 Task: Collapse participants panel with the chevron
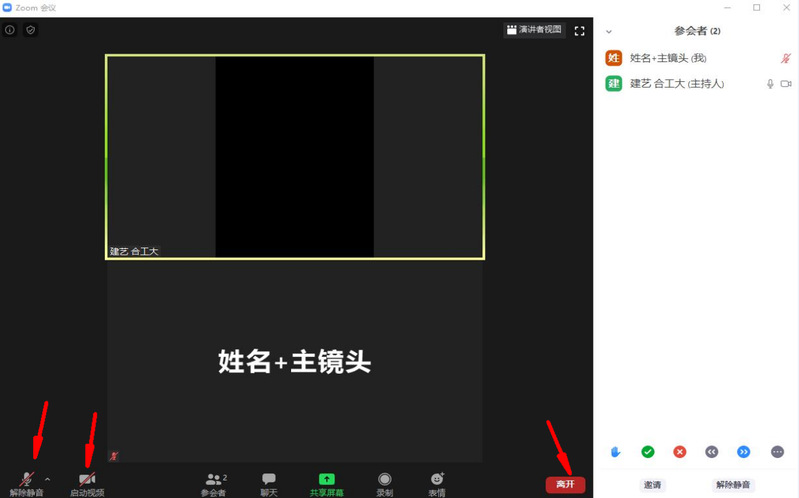[x=609, y=32]
